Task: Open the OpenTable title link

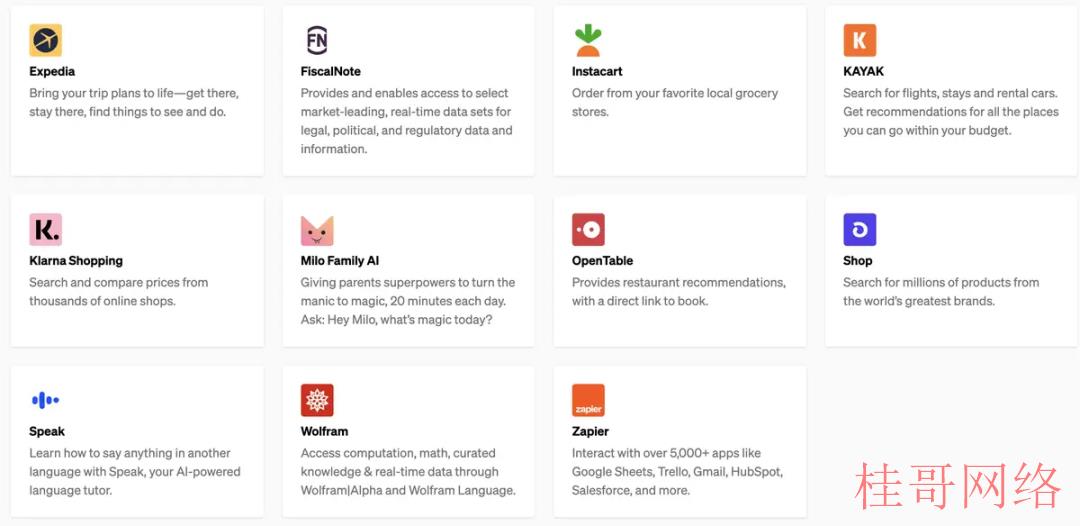Action: 602,261
